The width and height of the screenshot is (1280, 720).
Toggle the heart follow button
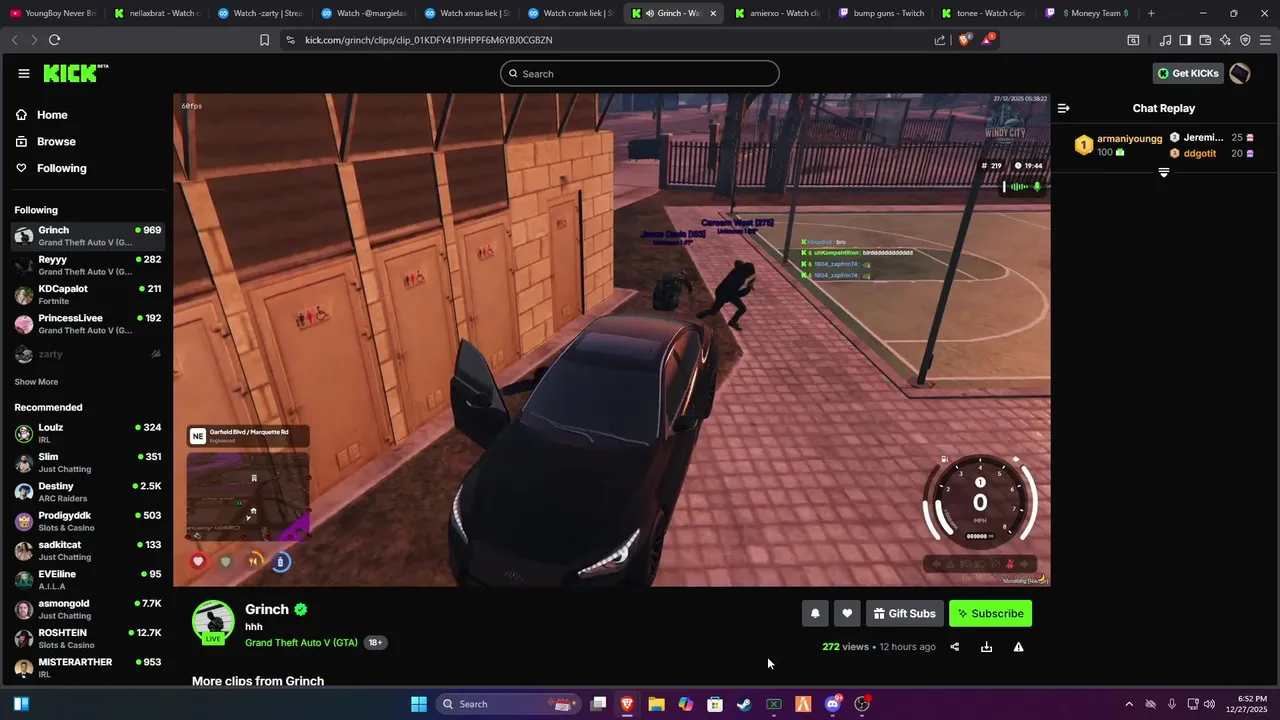[847, 613]
